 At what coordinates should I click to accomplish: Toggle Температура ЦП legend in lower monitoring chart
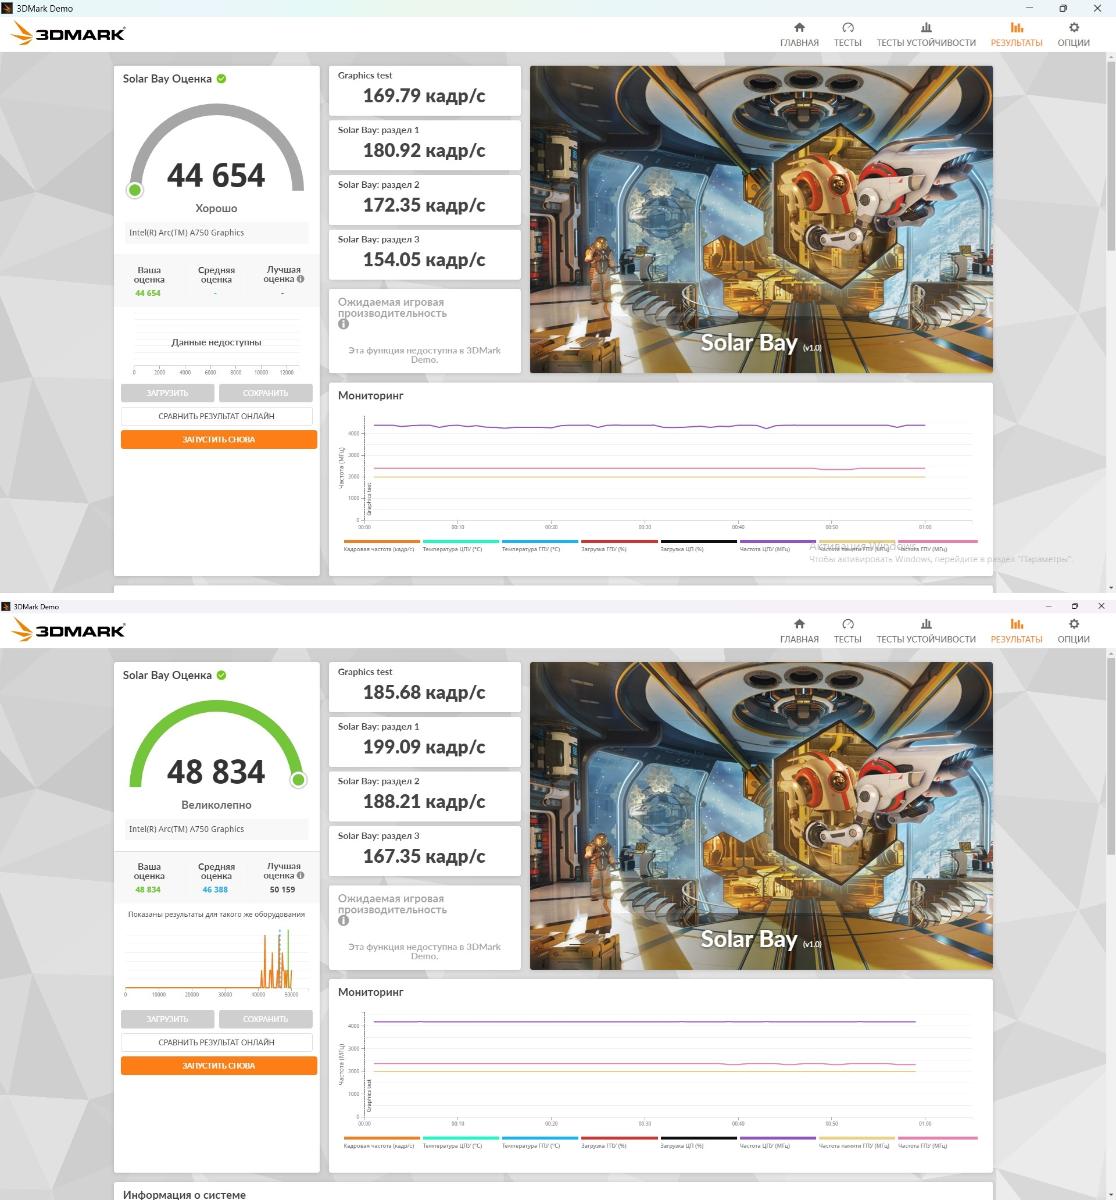(x=461, y=1142)
